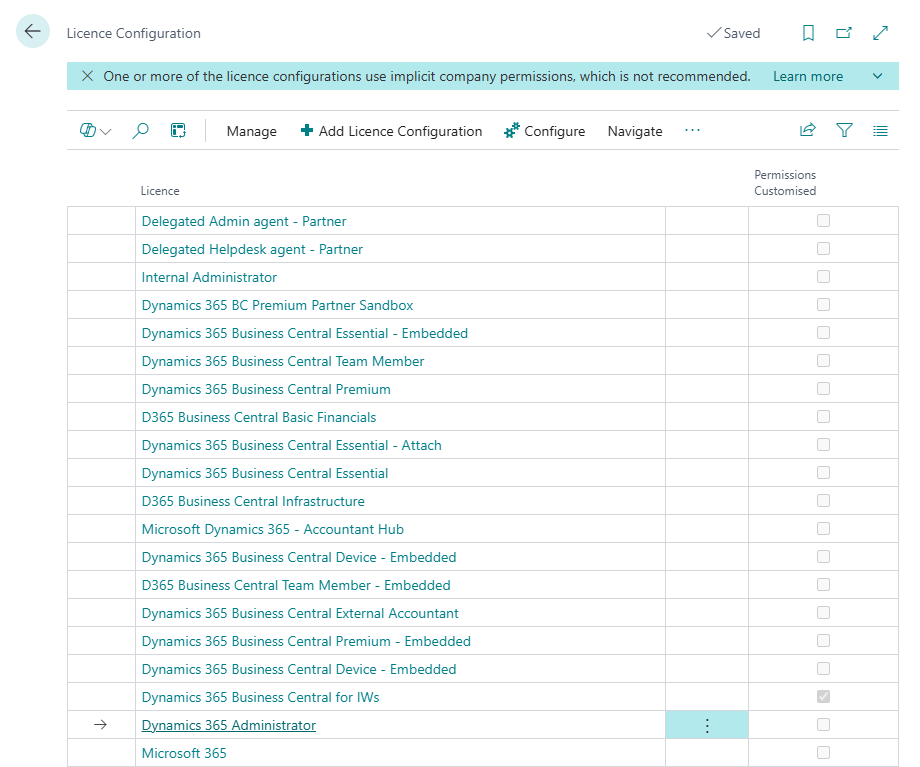920x767 pixels.
Task: Open the Manage menu
Action: coord(251,131)
